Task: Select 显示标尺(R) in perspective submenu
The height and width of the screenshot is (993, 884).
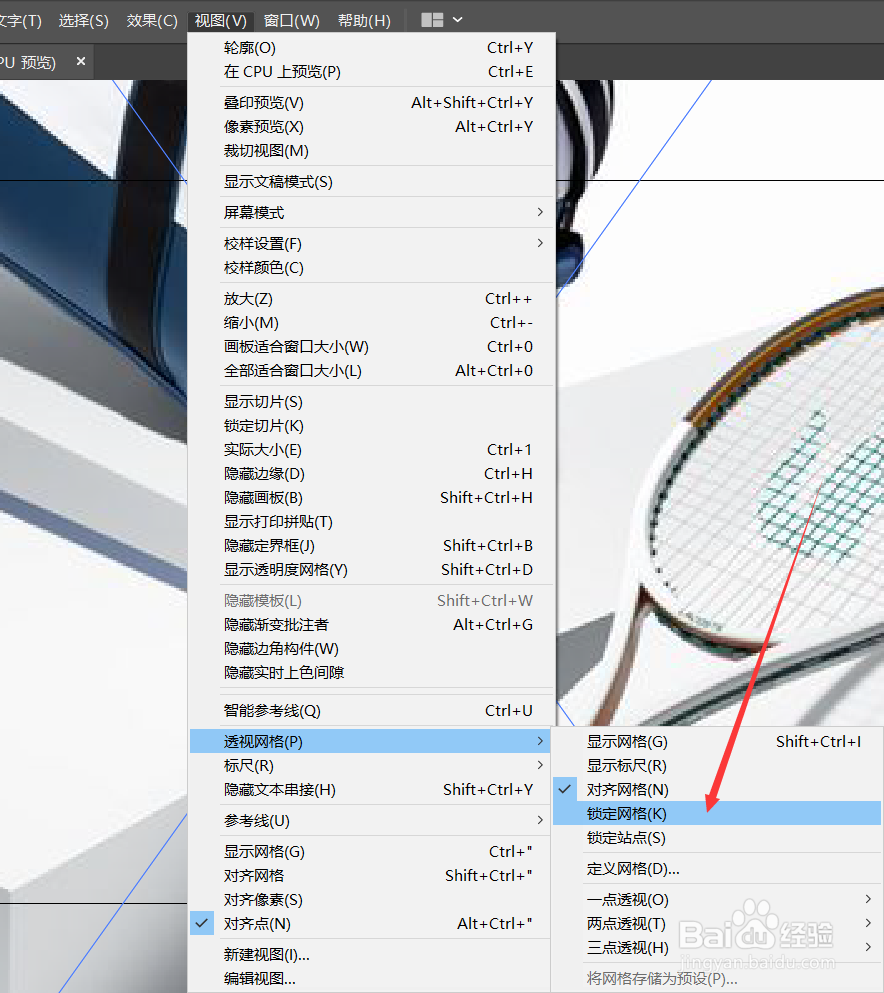Action: click(717, 766)
